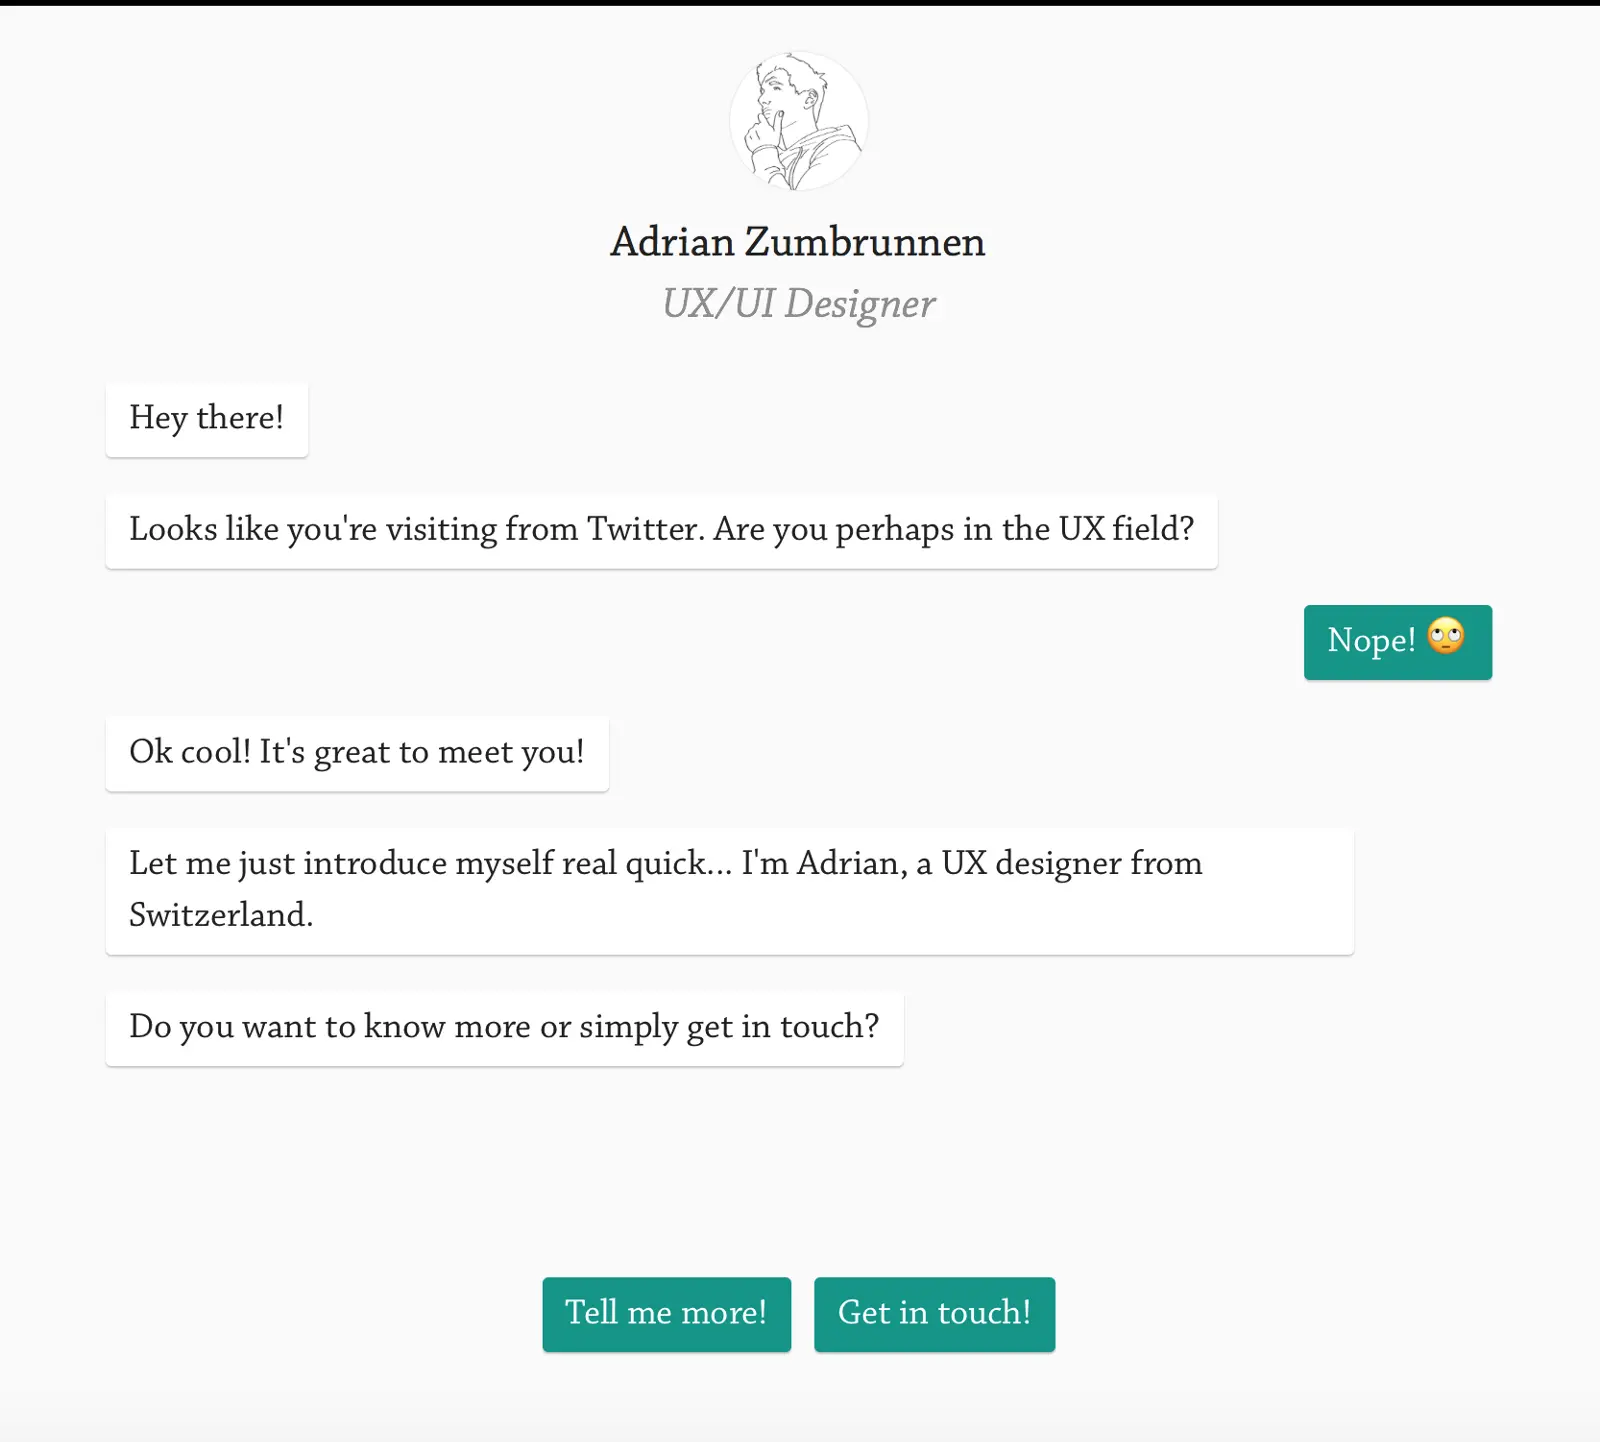This screenshot has height=1442, width=1600.
Task: Click the "Ok cool! It's great to meet you!" bubble
Action: click(x=356, y=753)
